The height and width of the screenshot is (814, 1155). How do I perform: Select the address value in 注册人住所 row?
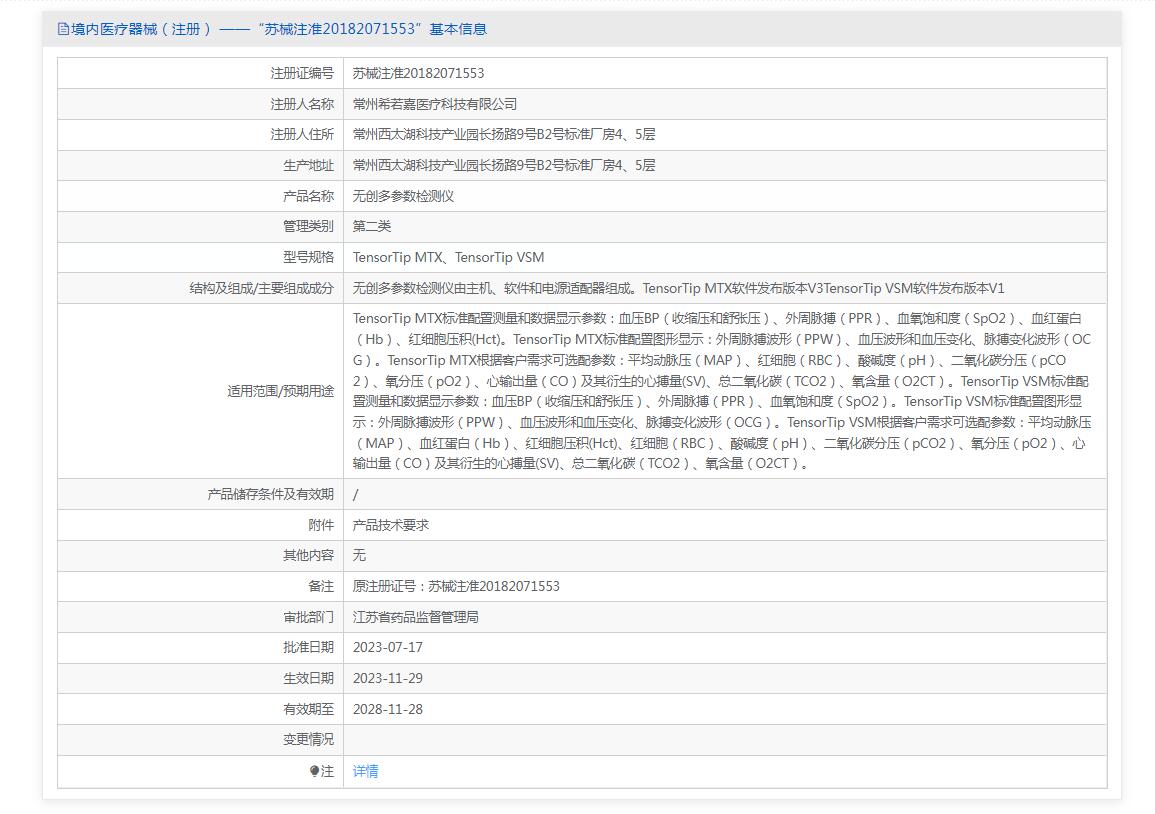(x=504, y=135)
